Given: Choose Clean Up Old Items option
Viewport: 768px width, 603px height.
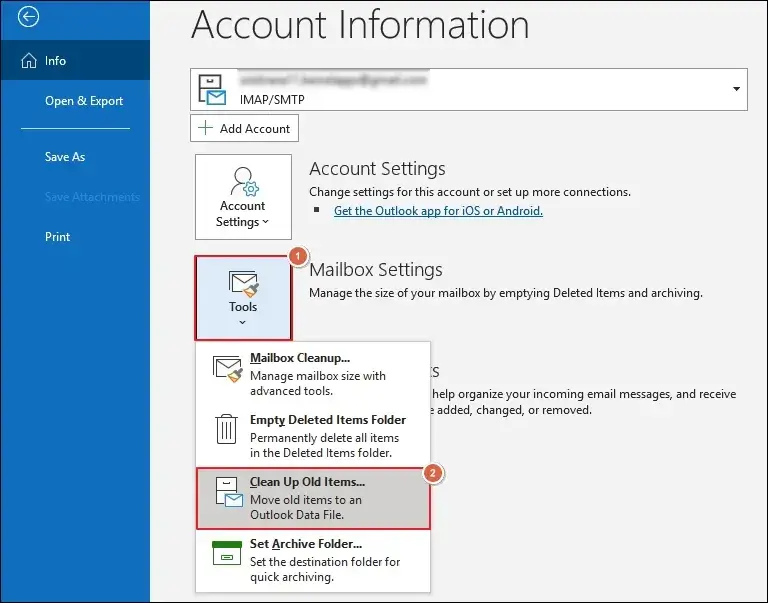Looking at the screenshot, I should (x=313, y=498).
